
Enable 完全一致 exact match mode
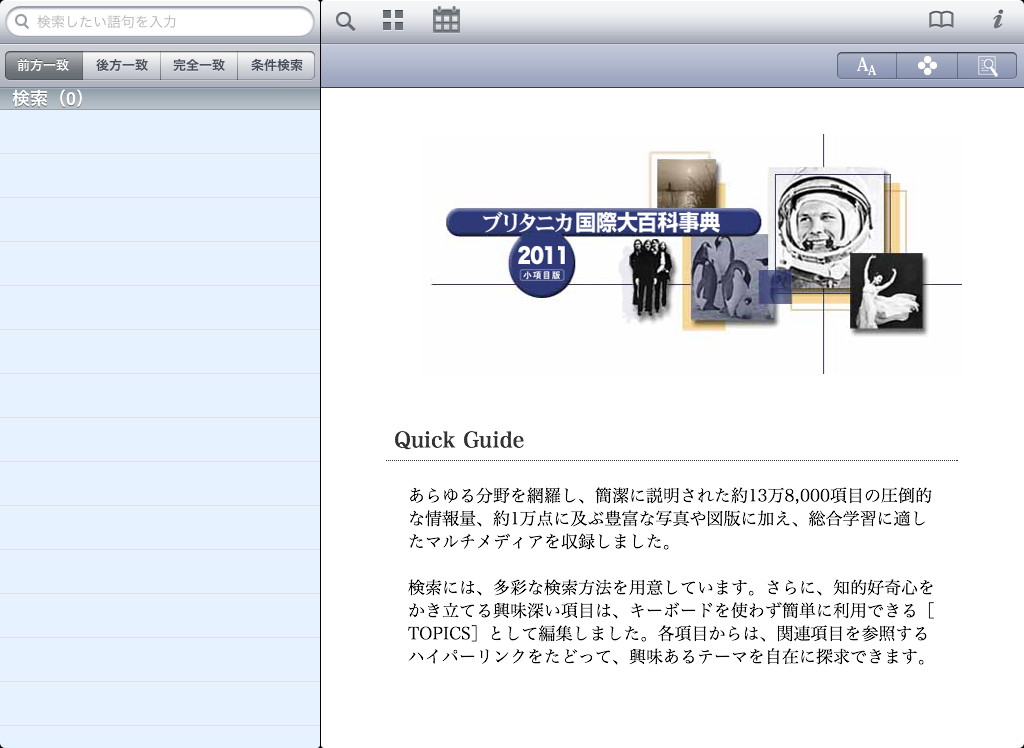(199, 66)
